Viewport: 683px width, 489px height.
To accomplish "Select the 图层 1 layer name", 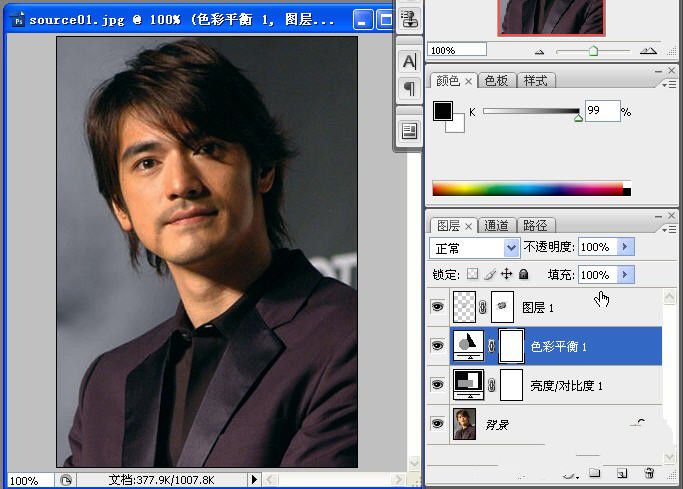I will coord(538,307).
